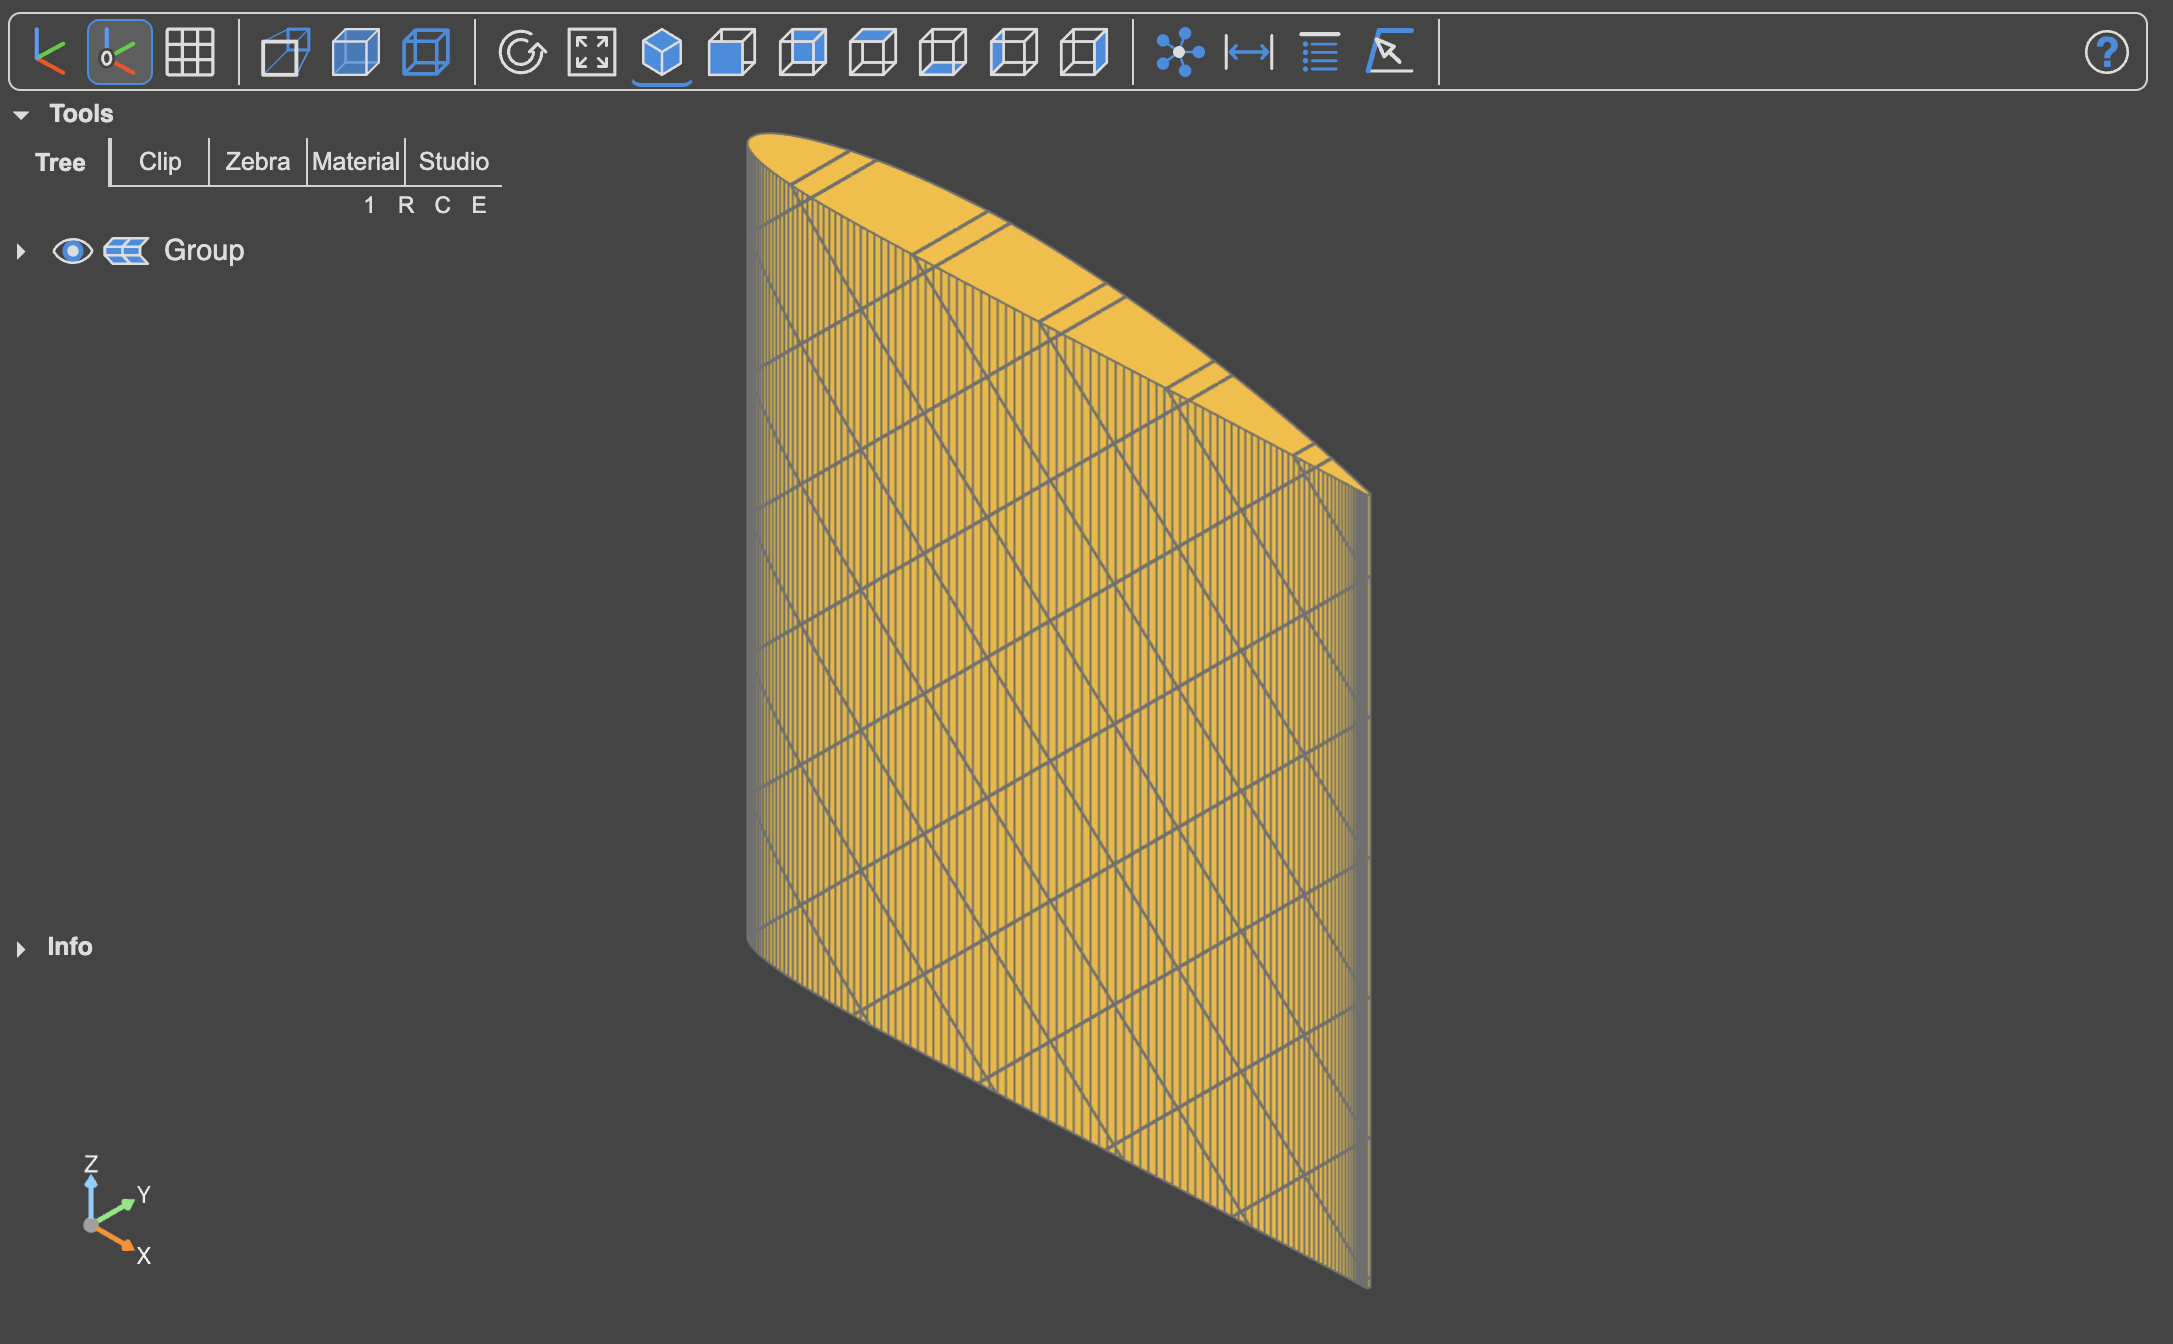Viewport: 2173px width, 1344px height.
Task: Select the top view cube icon
Action: [873, 52]
